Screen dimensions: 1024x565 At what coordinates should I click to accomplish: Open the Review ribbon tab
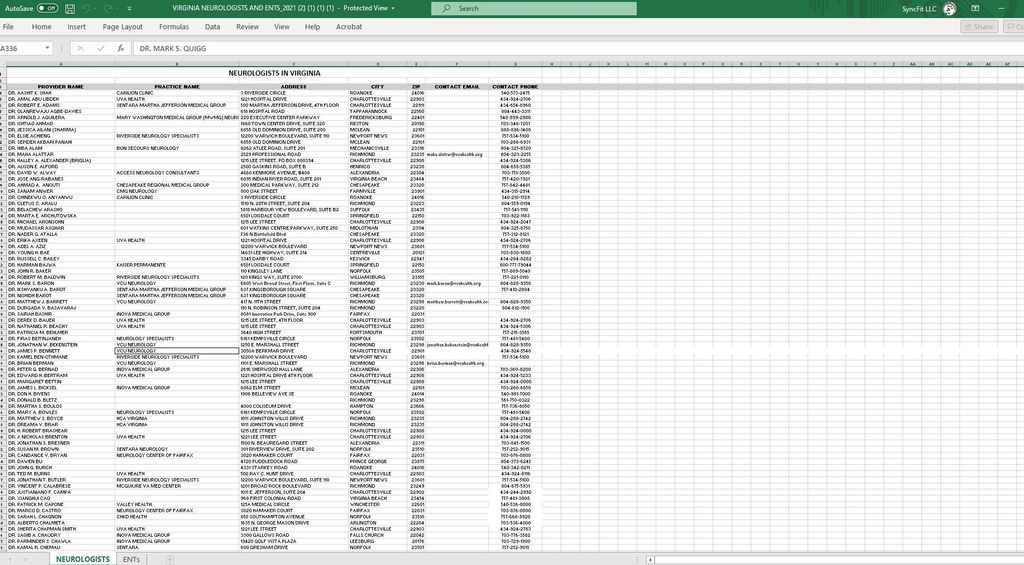tap(247, 27)
